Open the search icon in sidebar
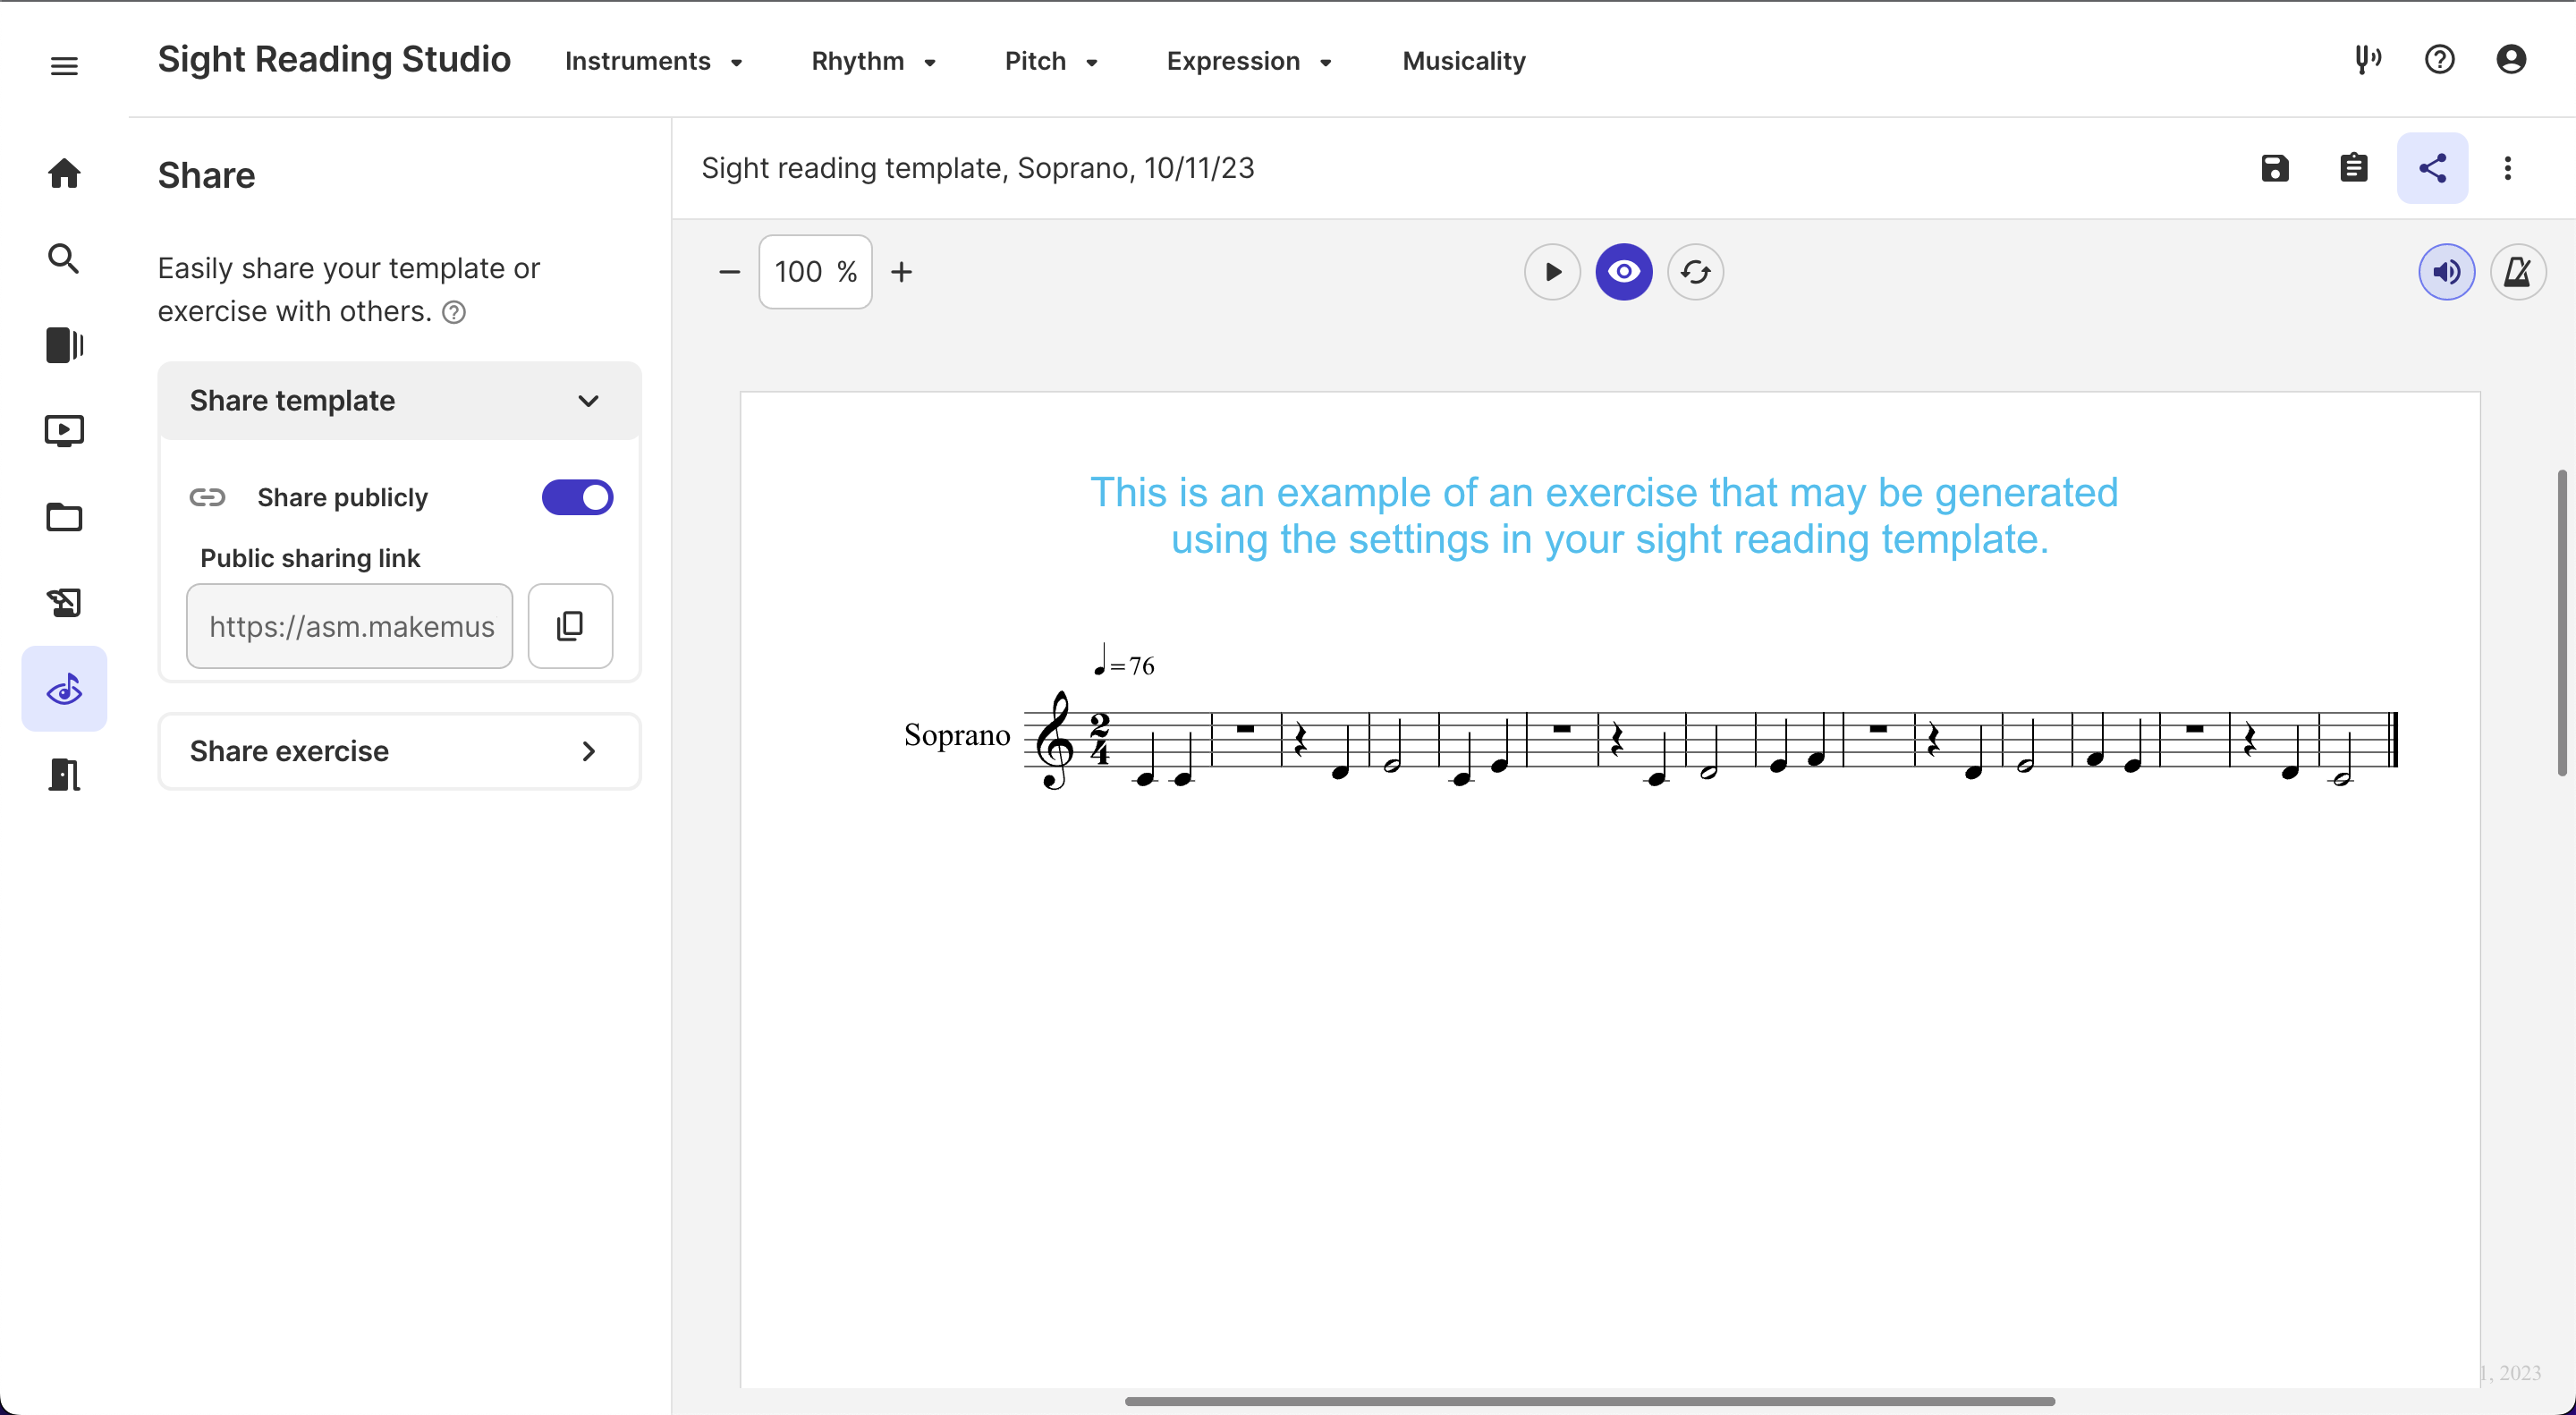The height and width of the screenshot is (1415, 2576). (64, 259)
